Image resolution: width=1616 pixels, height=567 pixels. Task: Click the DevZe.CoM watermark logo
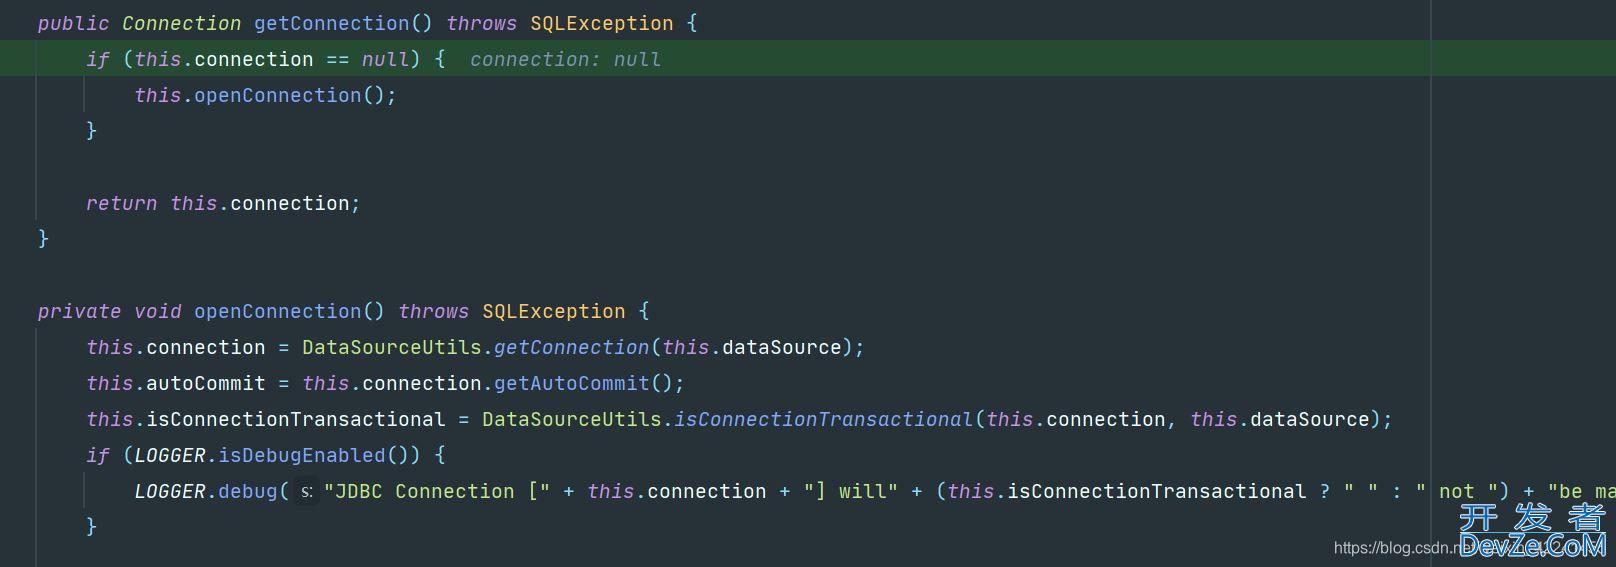tap(1531, 531)
